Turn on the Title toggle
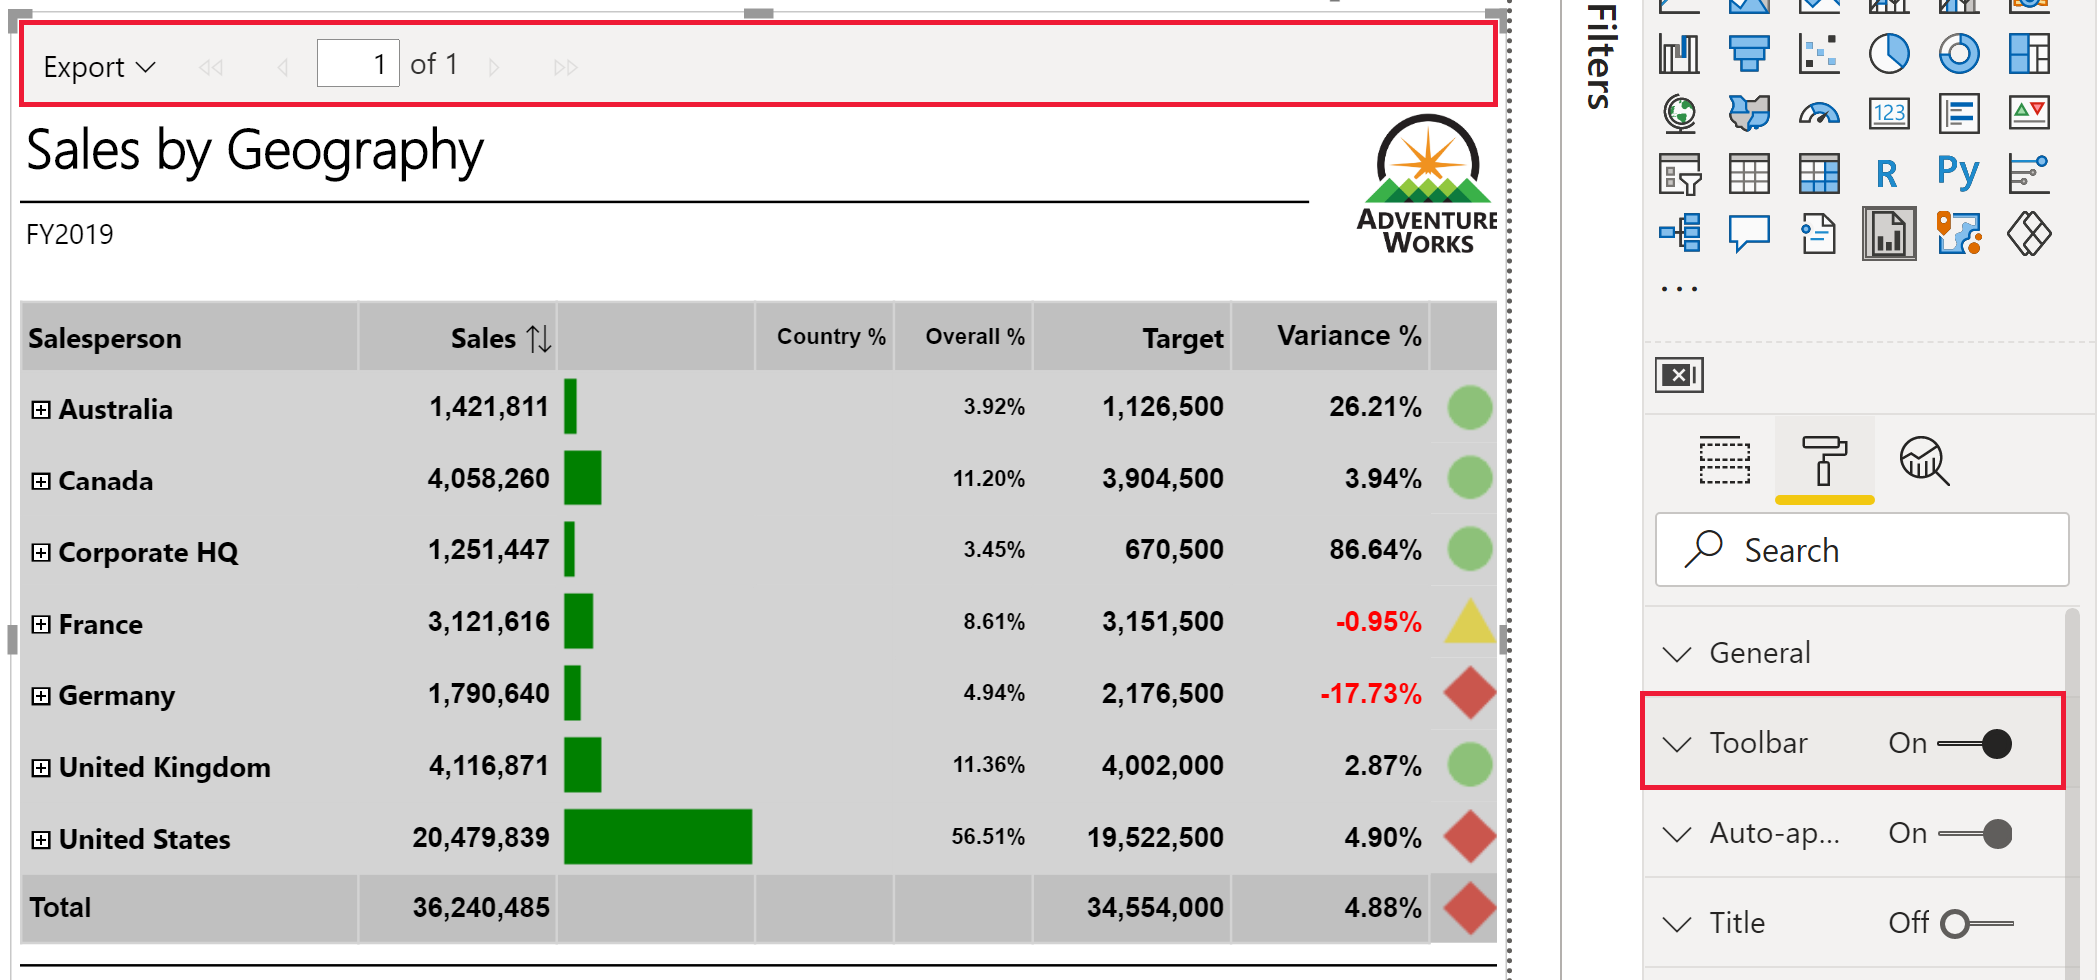This screenshot has width=2097, height=980. pyautogui.click(x=1976, y=923)
